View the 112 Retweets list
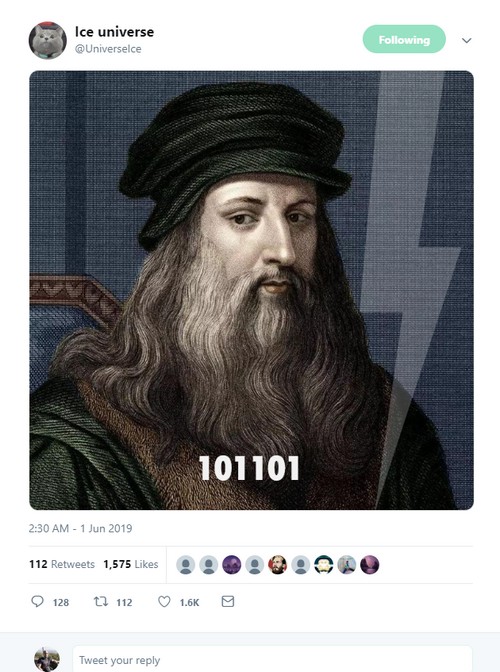The width and height of the screenshot is (500, 672). click(x=62, y=564)
